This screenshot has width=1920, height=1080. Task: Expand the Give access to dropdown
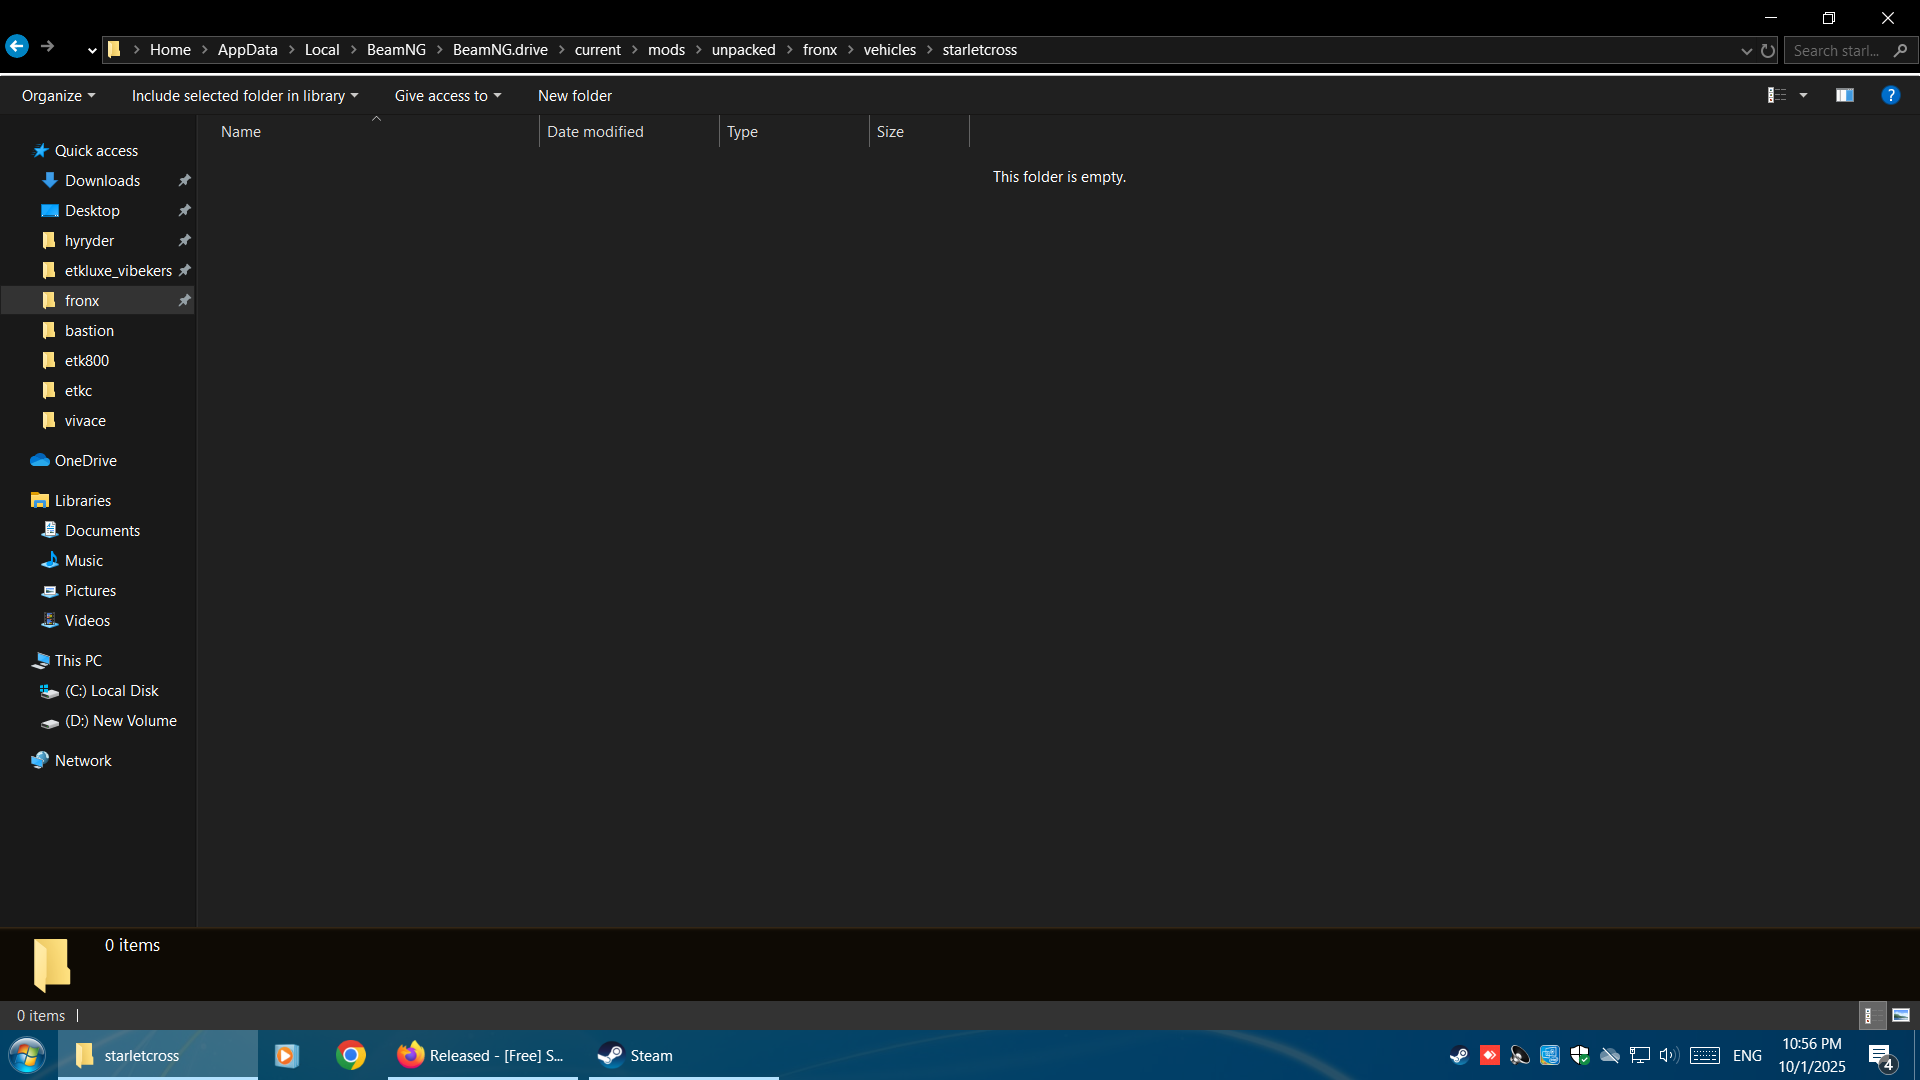[447, 96]
